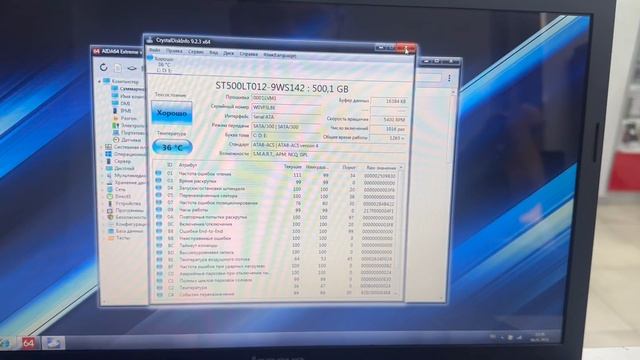Open the Язык(Language) menu
Viewport: 640px width, 360px height.
point(280,55)
